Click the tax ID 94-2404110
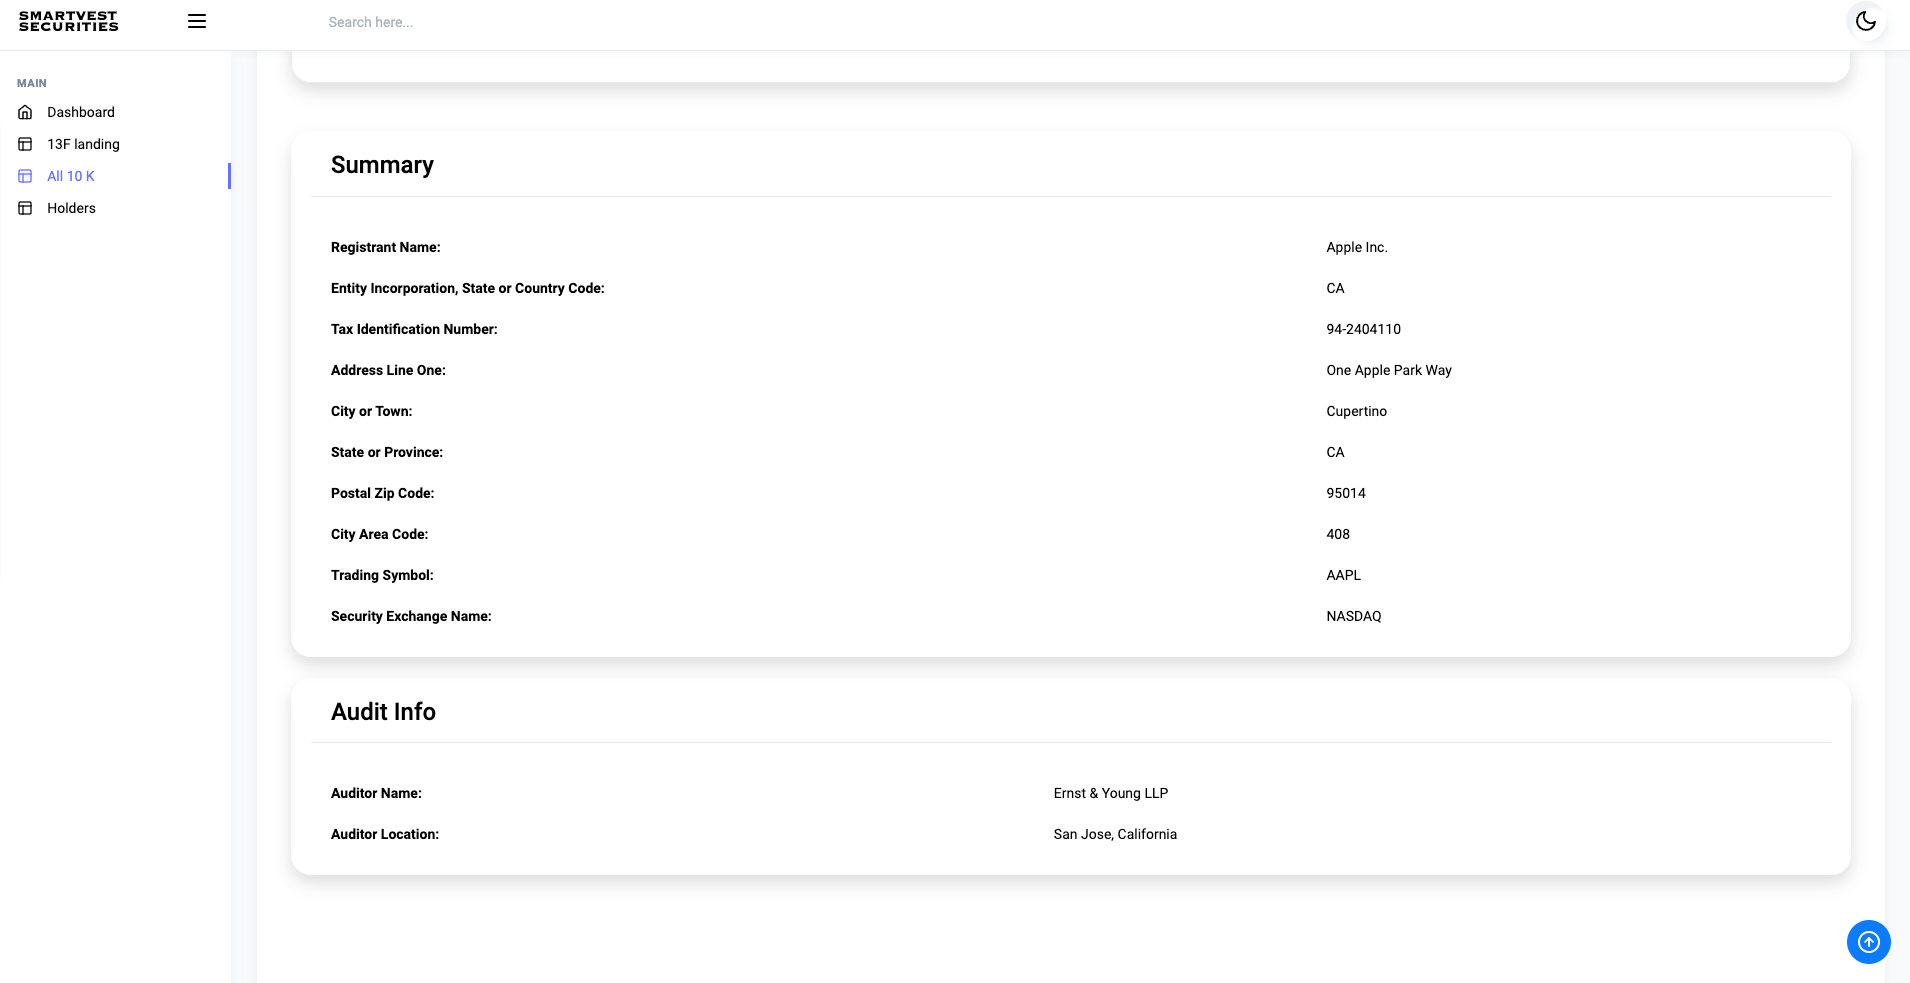Viewport: 1910px width, 983px height. [x=1363, y=329]
